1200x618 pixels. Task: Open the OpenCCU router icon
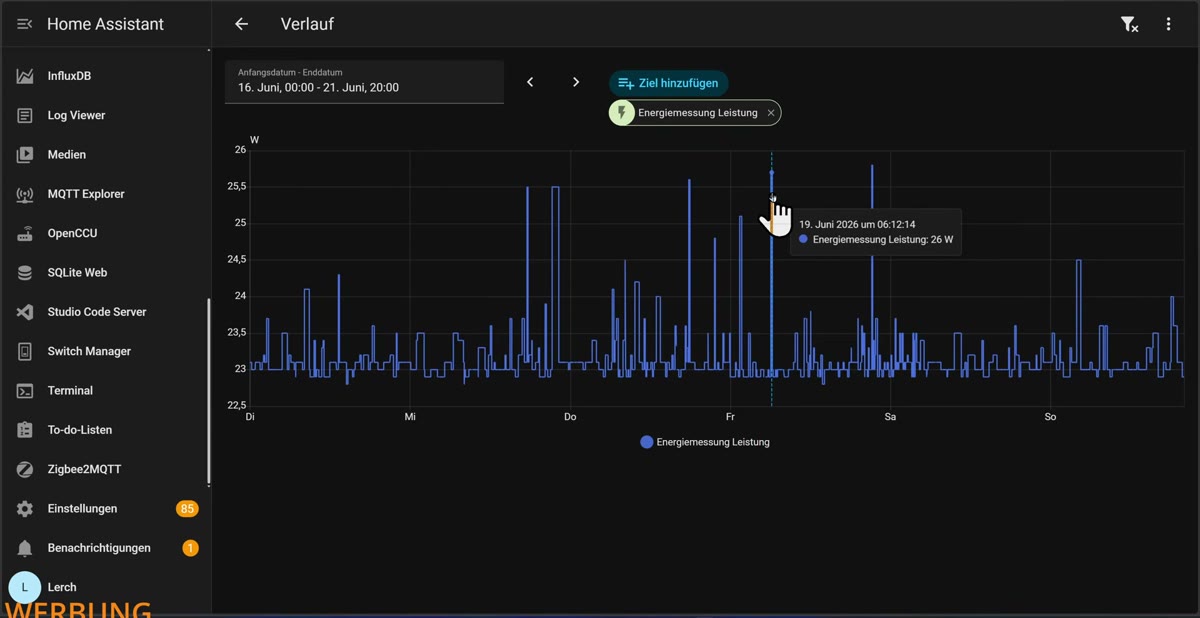[x=25, y=233]
